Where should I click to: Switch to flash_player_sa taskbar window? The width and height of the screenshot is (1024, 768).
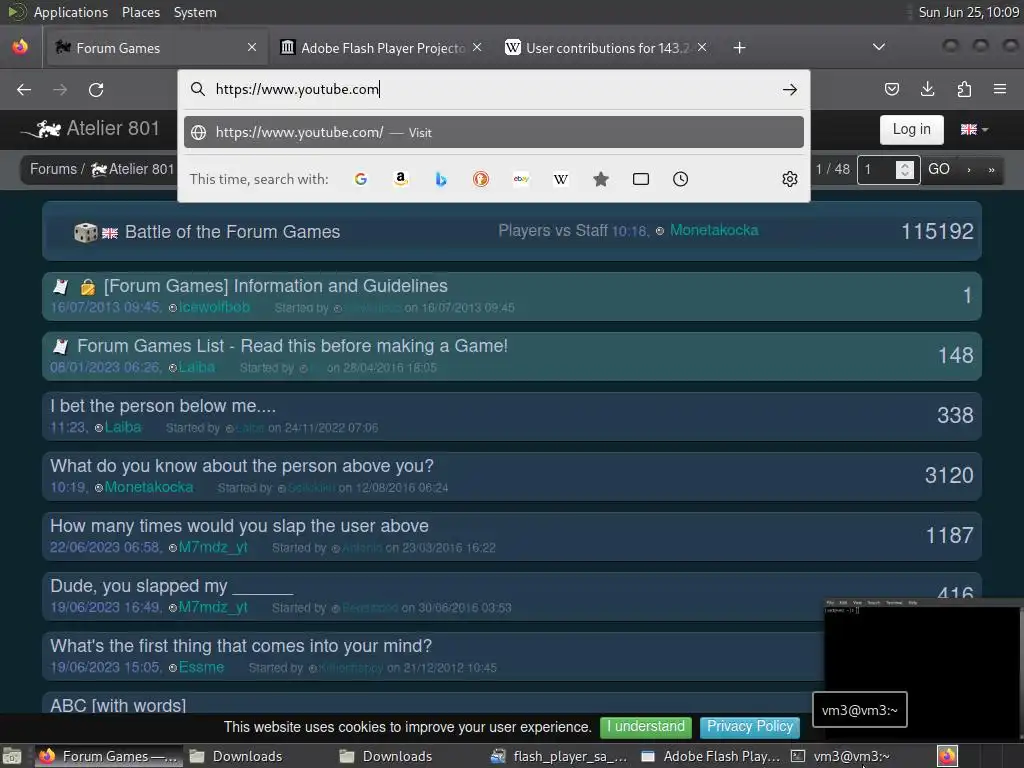(560, 756)
